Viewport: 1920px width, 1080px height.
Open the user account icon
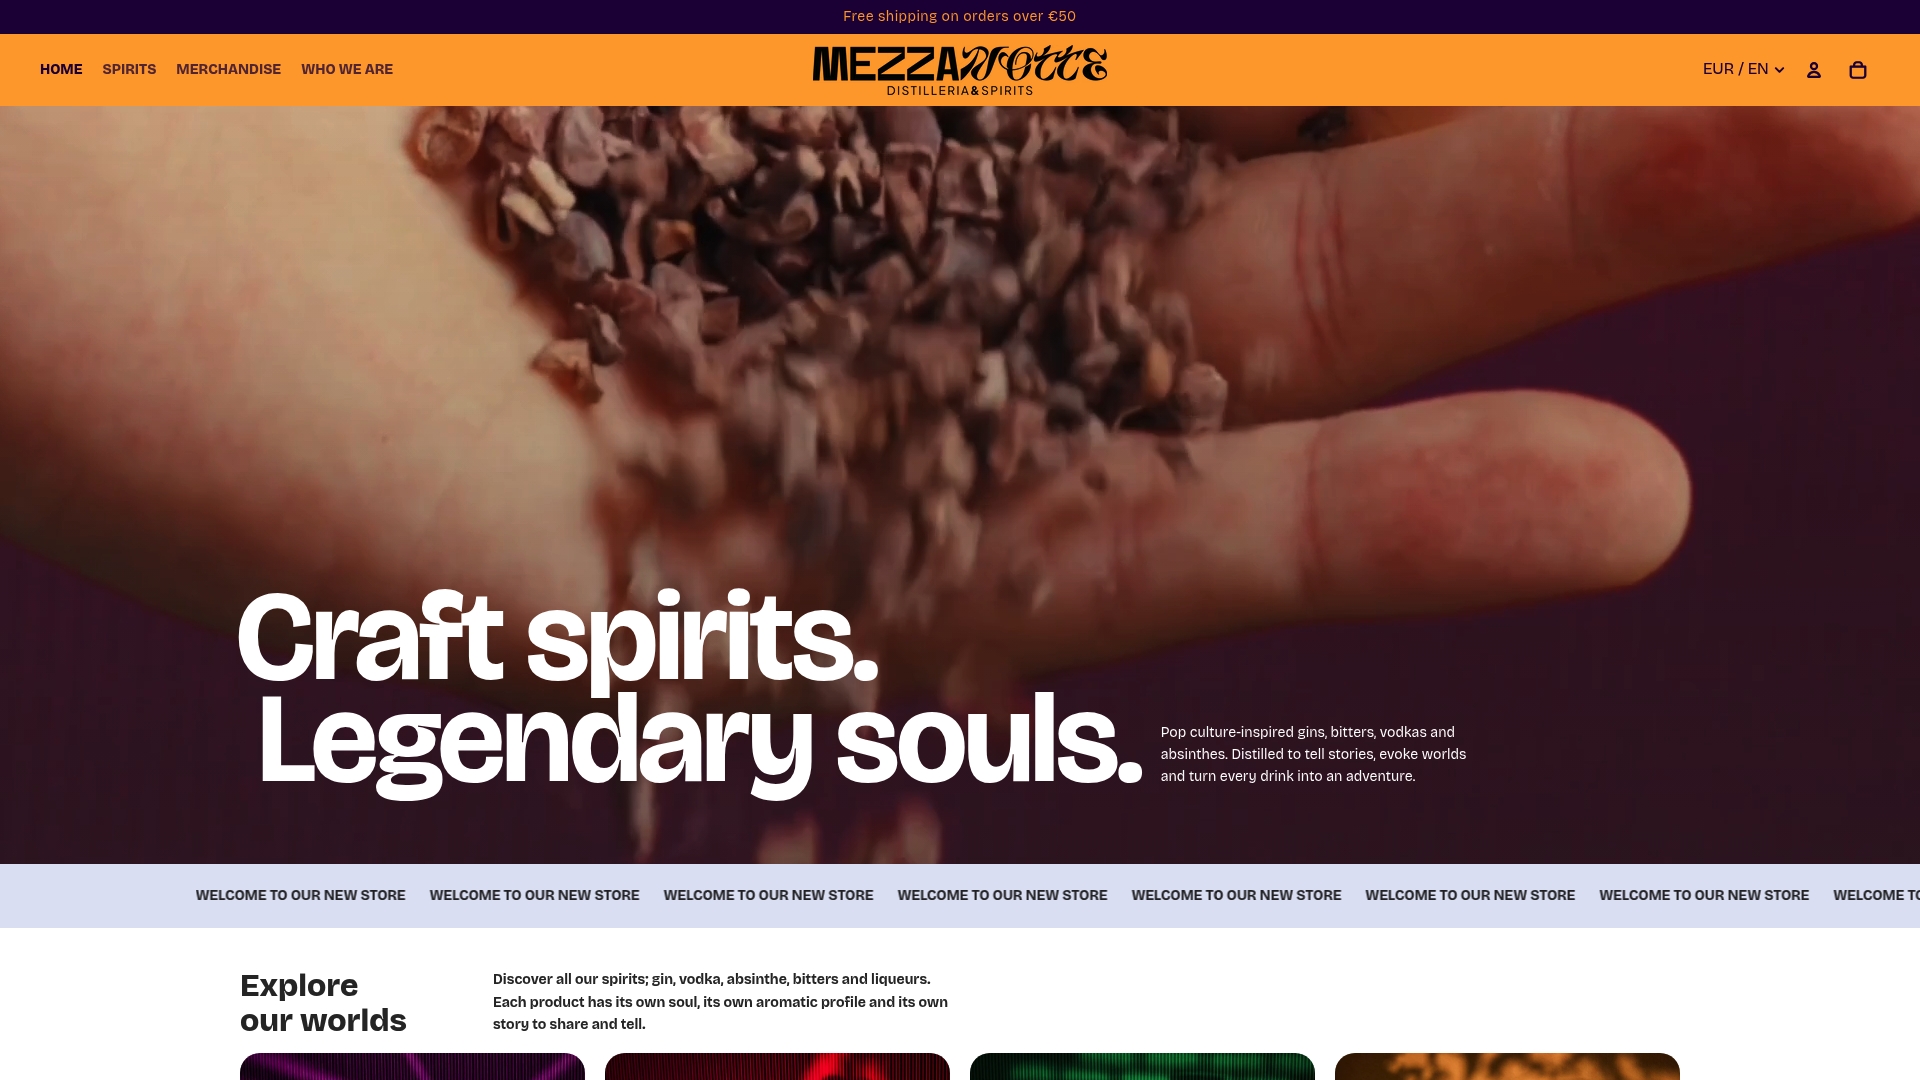click(x=1814, y=70)
